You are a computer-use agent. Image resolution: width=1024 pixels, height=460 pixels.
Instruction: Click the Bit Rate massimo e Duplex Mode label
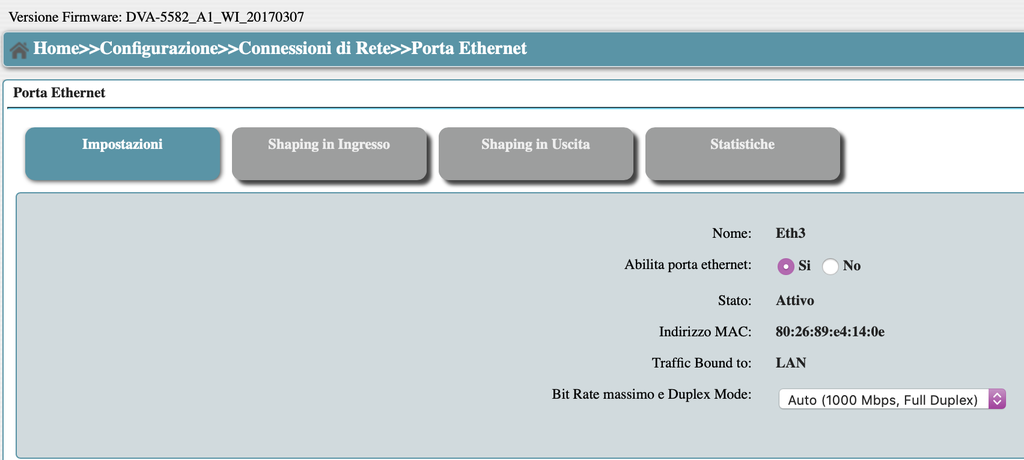(x=652, y=395)
